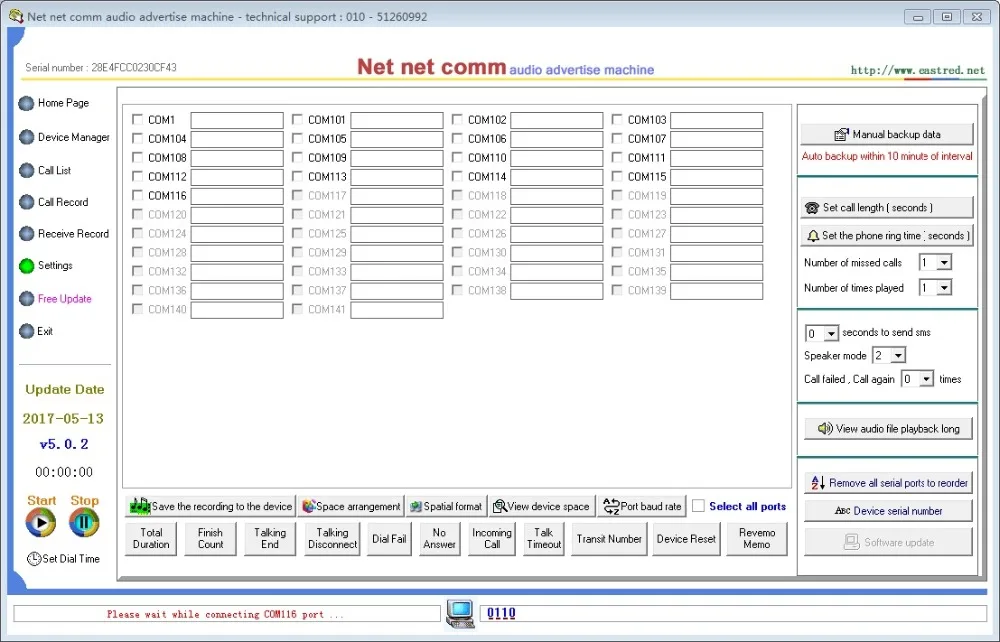Click the computer icon in status bar
The width and height of the screenshot is (1000, 642).
(x=460, y=614)
